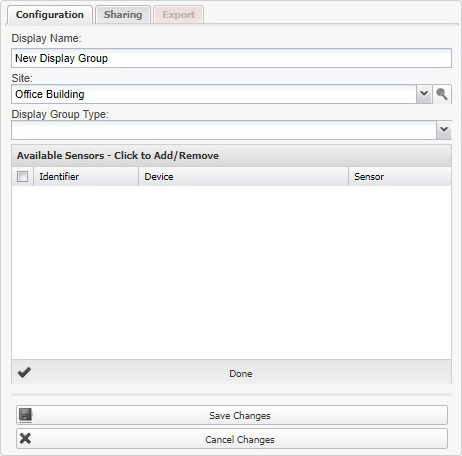Click the Cancel Changes button

232,439
